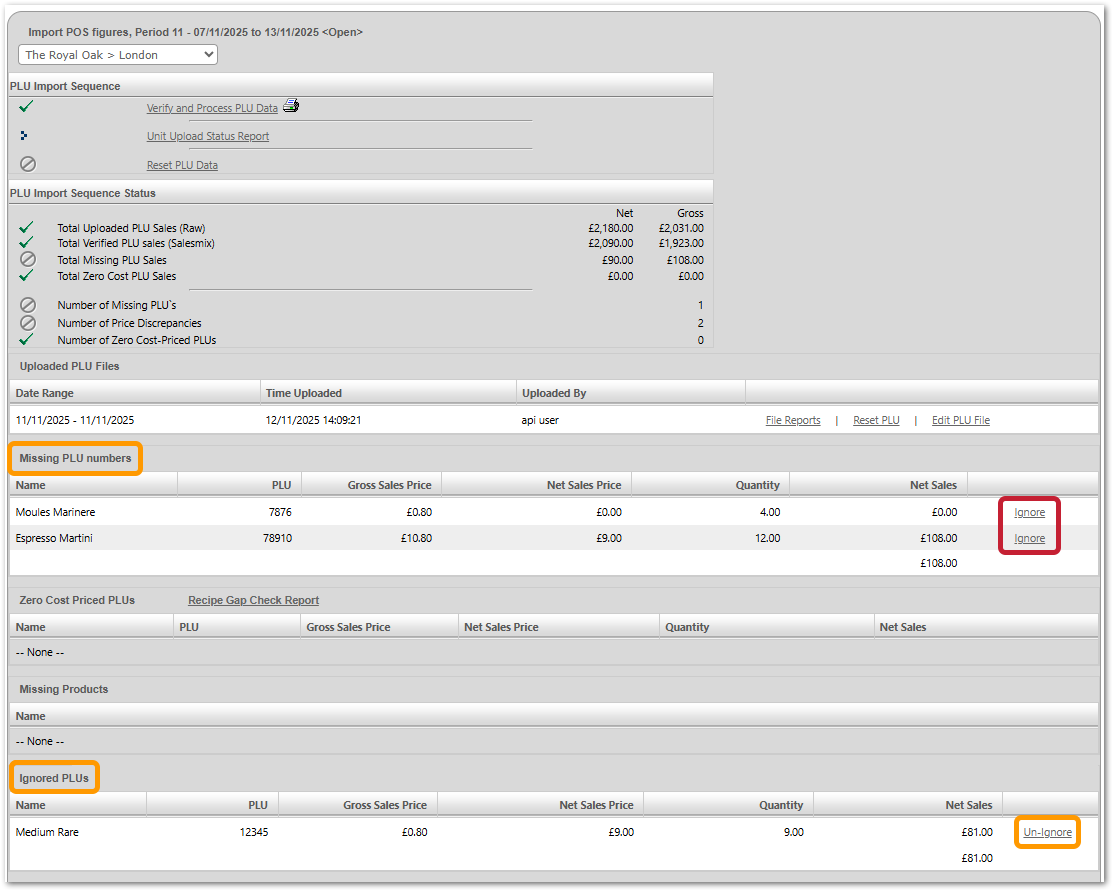The width and height of the screenshot is (1113, 891).
Task: Click the prohibited icon for Total Missing PLU Sales
Action: pos(28,259)
